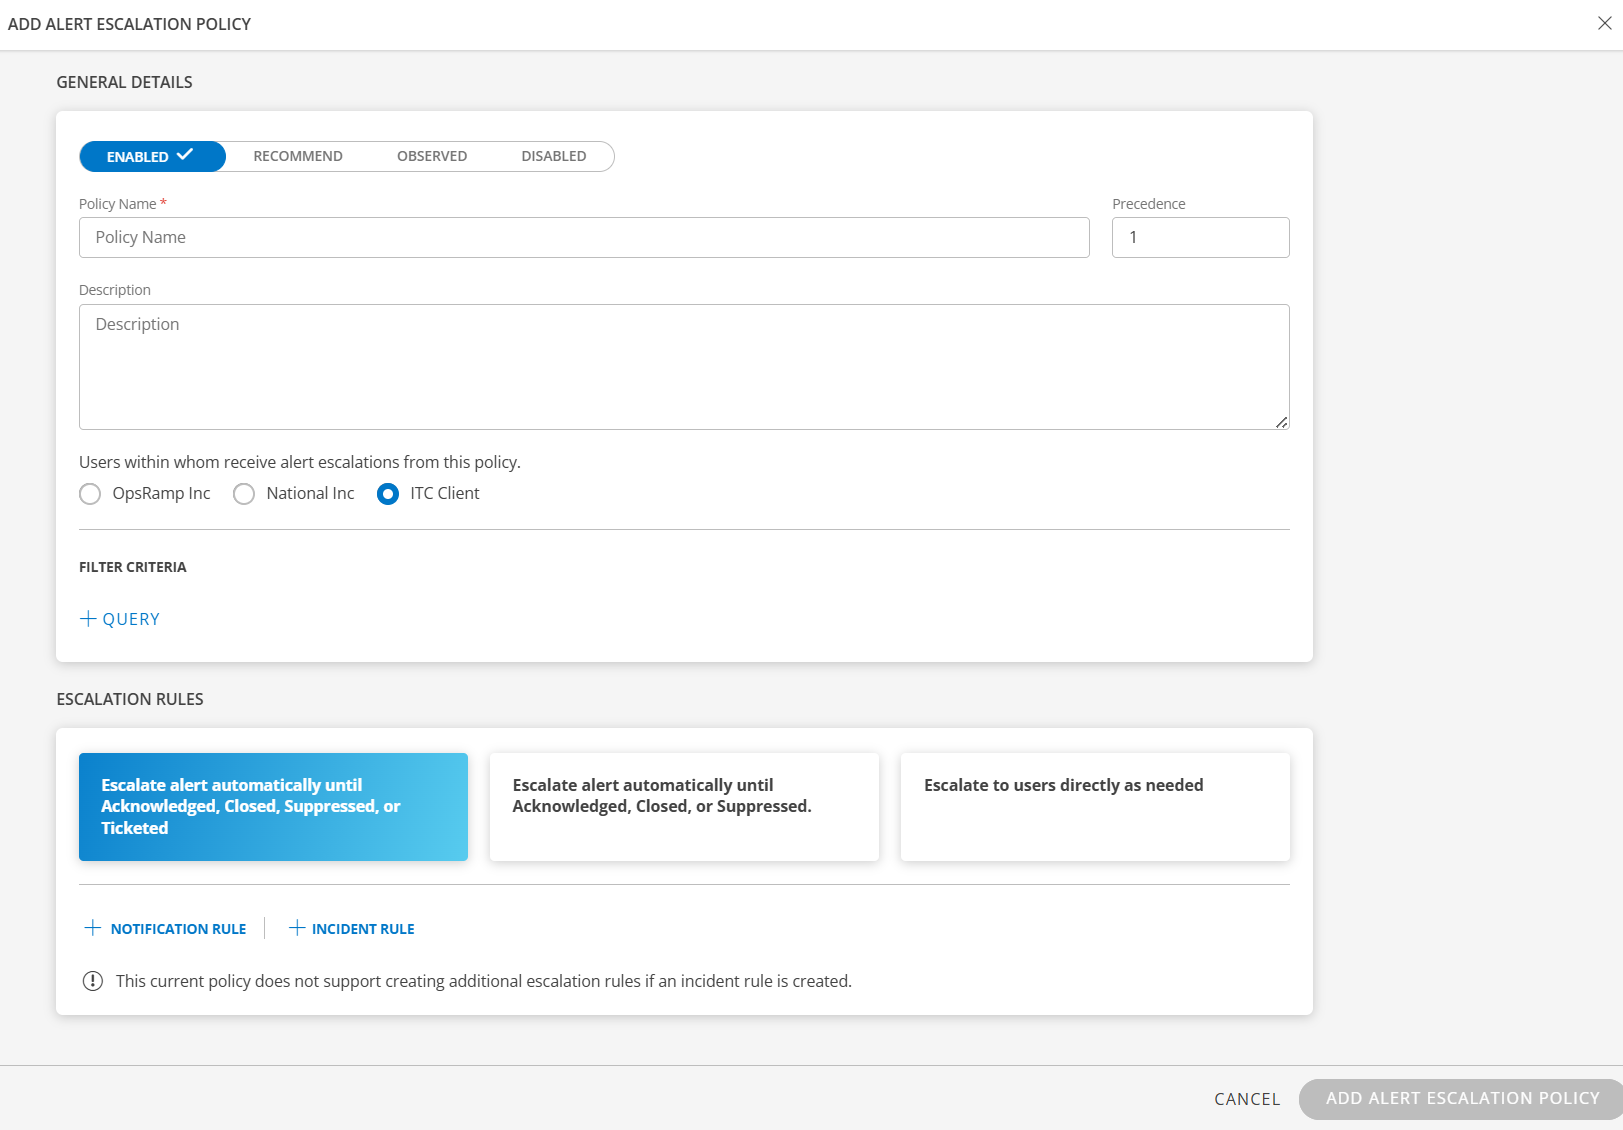Click the warning info icon below rules
Screen dimensions: 1623x1130
(x=93, y=981)
